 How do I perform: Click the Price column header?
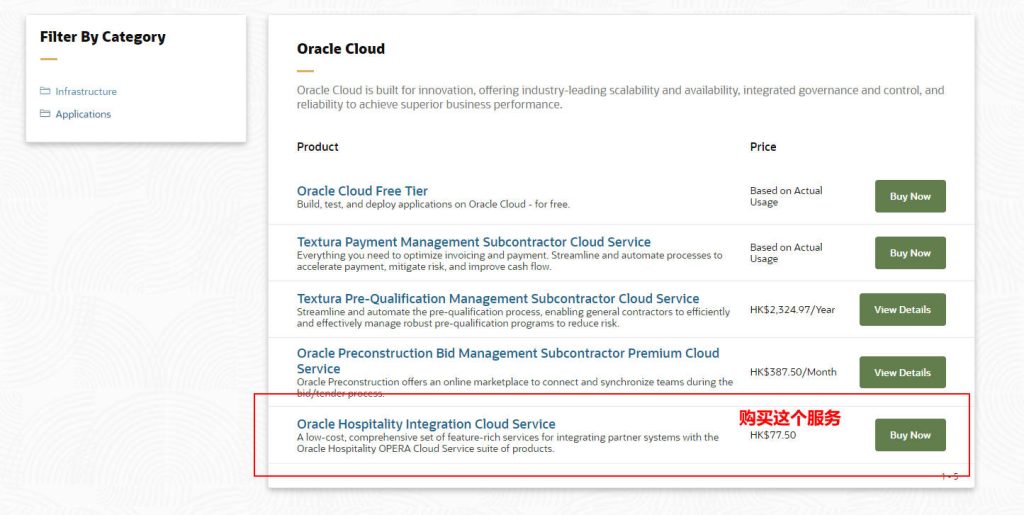tap(763, 147)
